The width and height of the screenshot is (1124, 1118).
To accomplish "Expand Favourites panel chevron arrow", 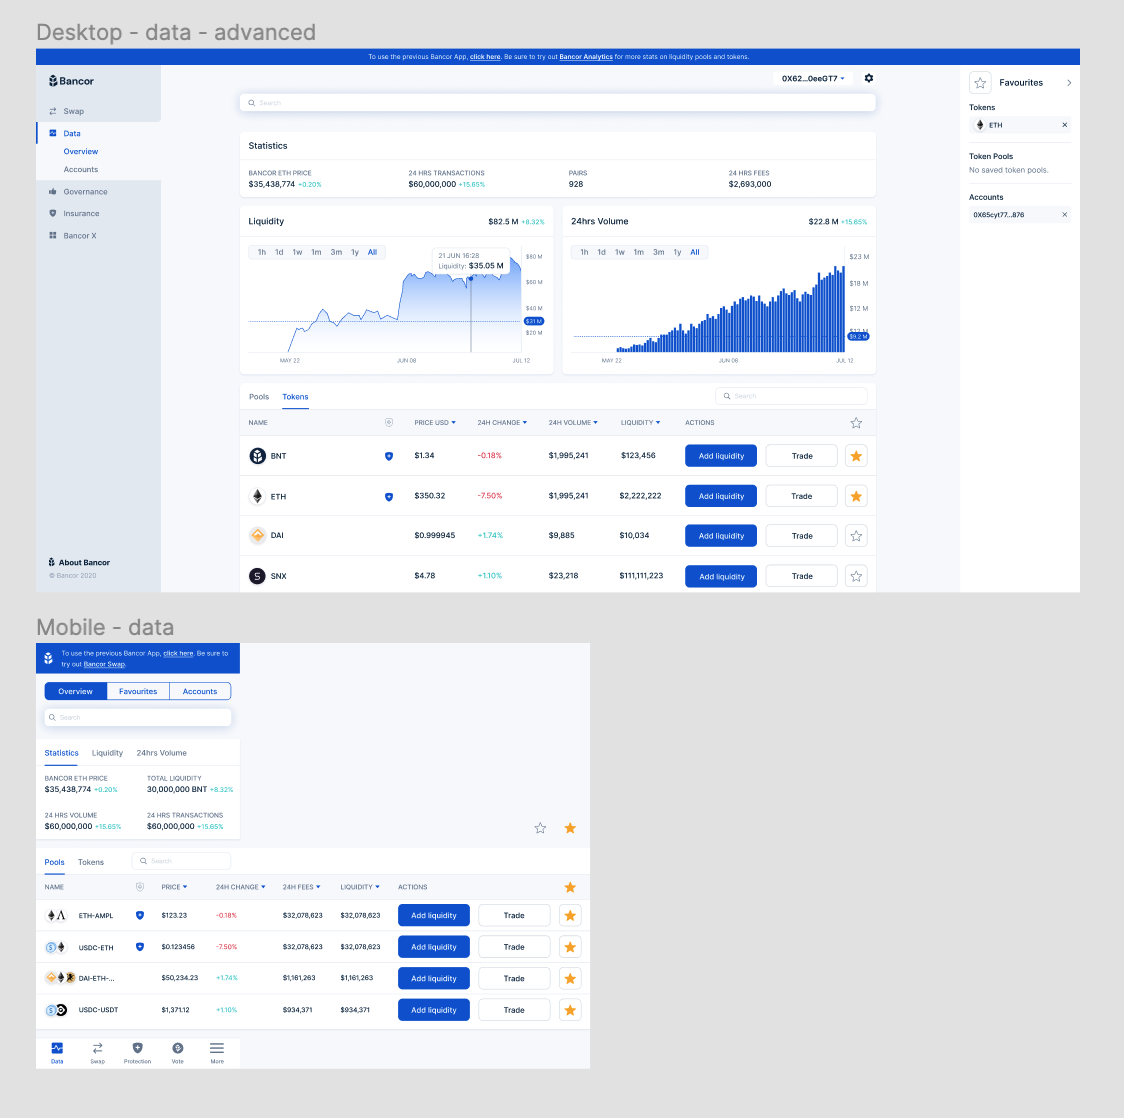I will pos(1069,83).
